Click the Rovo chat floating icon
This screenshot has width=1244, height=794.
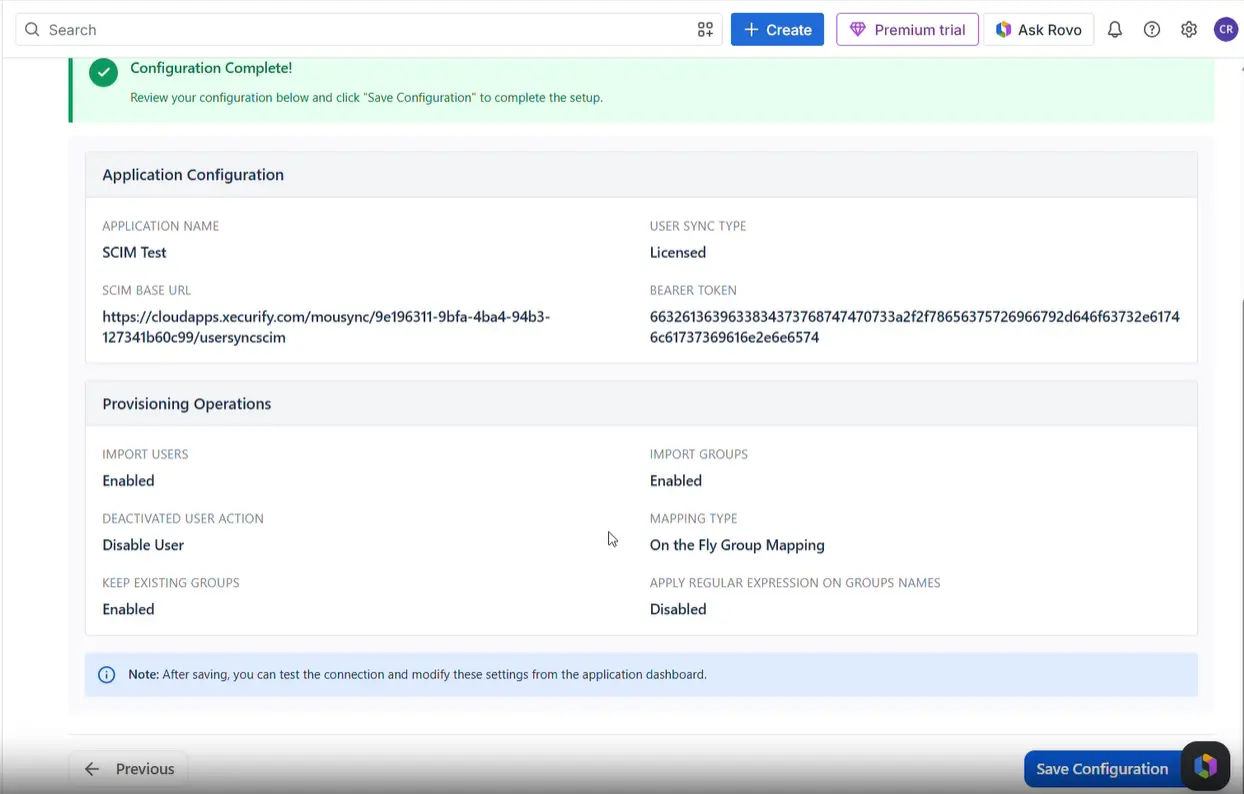pos(1205,767)
